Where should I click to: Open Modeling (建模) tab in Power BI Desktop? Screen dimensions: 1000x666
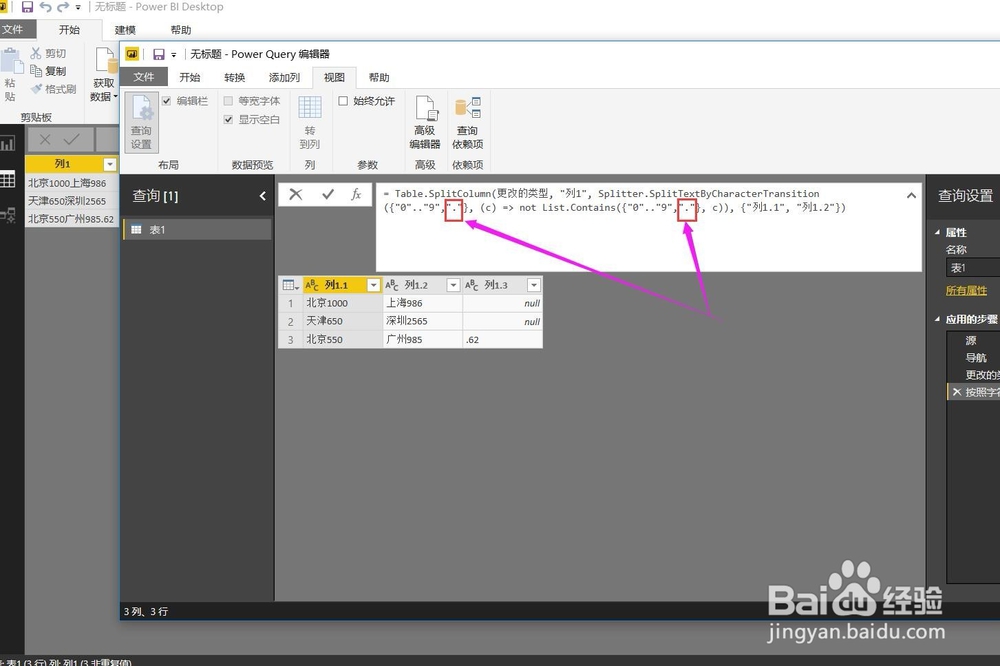tap(125, 30)
